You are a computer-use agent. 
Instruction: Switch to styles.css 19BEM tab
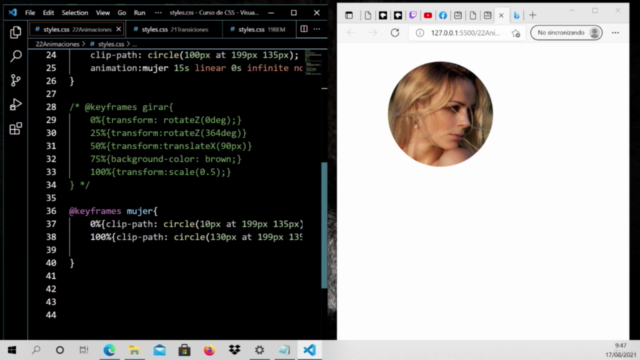pos(259,29)
